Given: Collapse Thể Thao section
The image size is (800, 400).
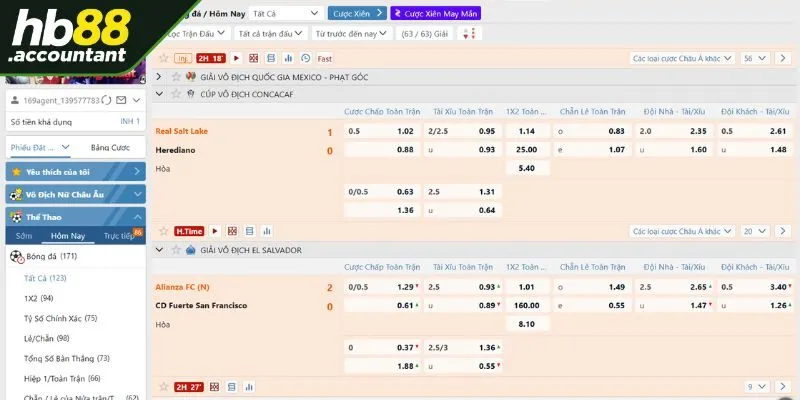Looking at the screenshot, I should tap(76, 217).
